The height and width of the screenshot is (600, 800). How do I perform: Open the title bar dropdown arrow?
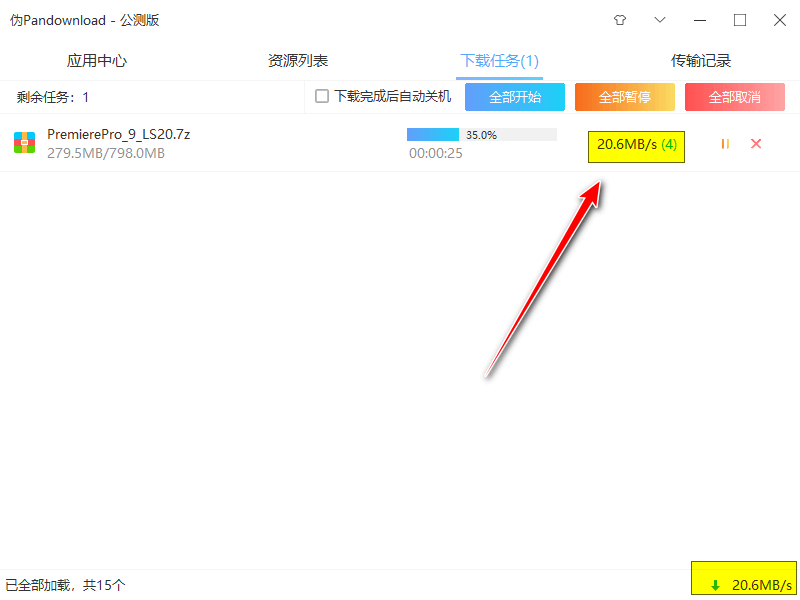pyautogui.click(x=660, y=20)
